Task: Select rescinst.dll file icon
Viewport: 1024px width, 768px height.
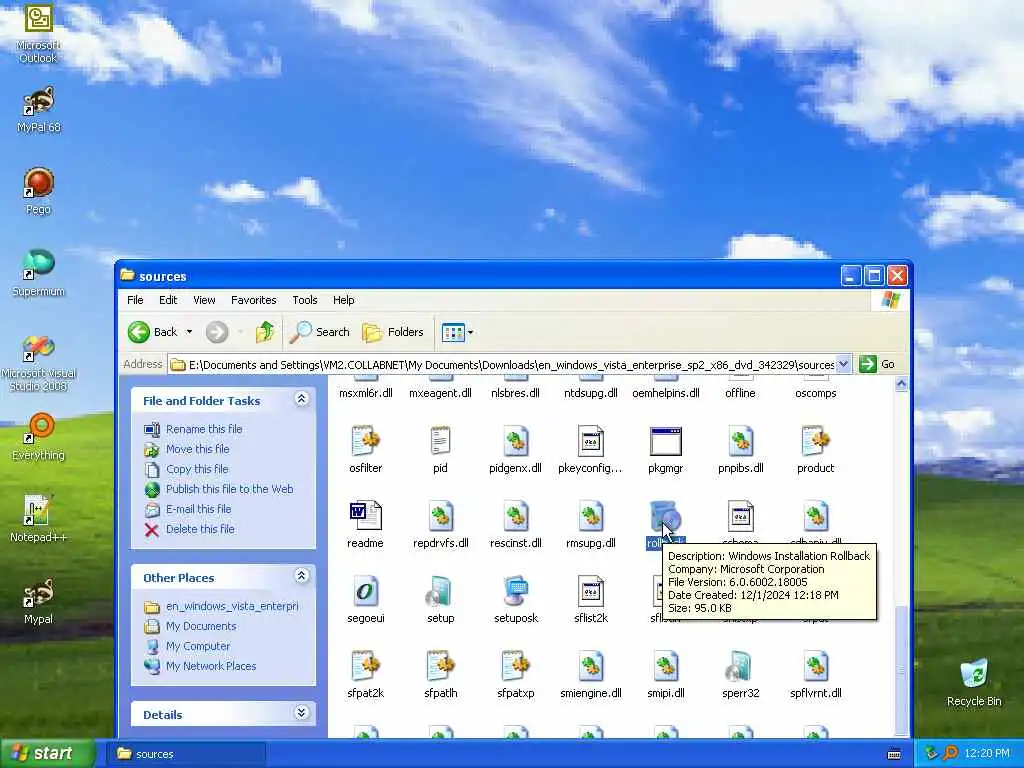Action: [x=515, y=517]
